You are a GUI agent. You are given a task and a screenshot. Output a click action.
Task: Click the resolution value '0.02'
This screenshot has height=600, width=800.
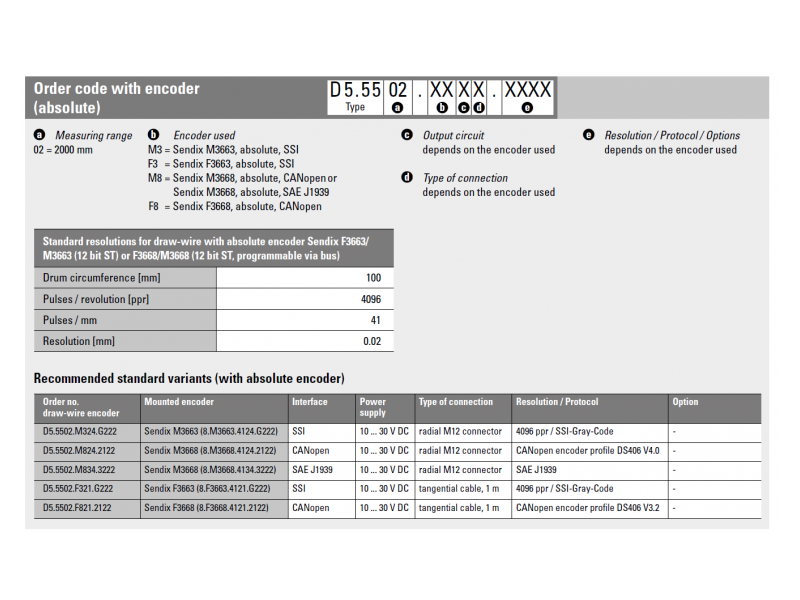(x=372, y=341)
